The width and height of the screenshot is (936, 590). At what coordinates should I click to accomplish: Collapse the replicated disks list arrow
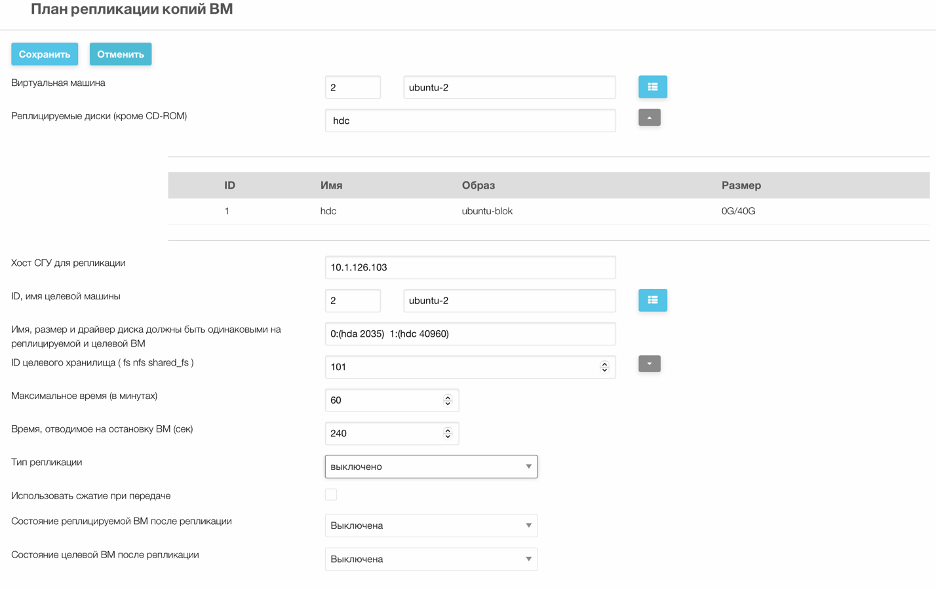point(649,118)
